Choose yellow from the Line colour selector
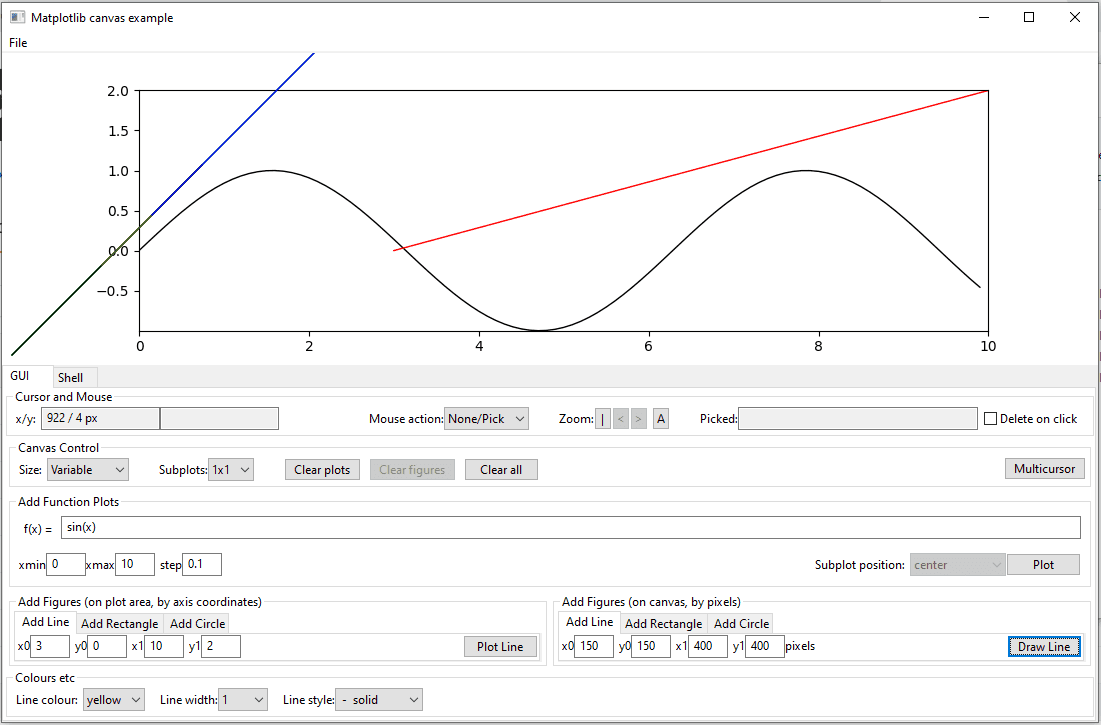The height and width of the screenshot is (725, 1101). pyautogui.click(x=113, y=699)
